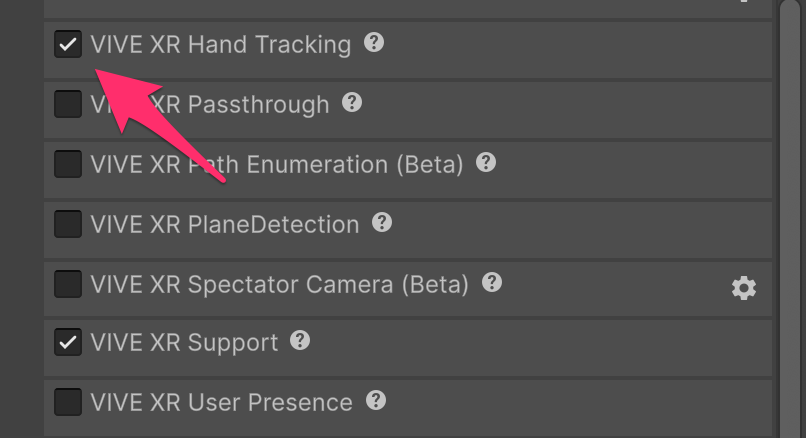Turn on VIVE XR User Presence
The image size is (806, 438).
(x=68, y=403)
